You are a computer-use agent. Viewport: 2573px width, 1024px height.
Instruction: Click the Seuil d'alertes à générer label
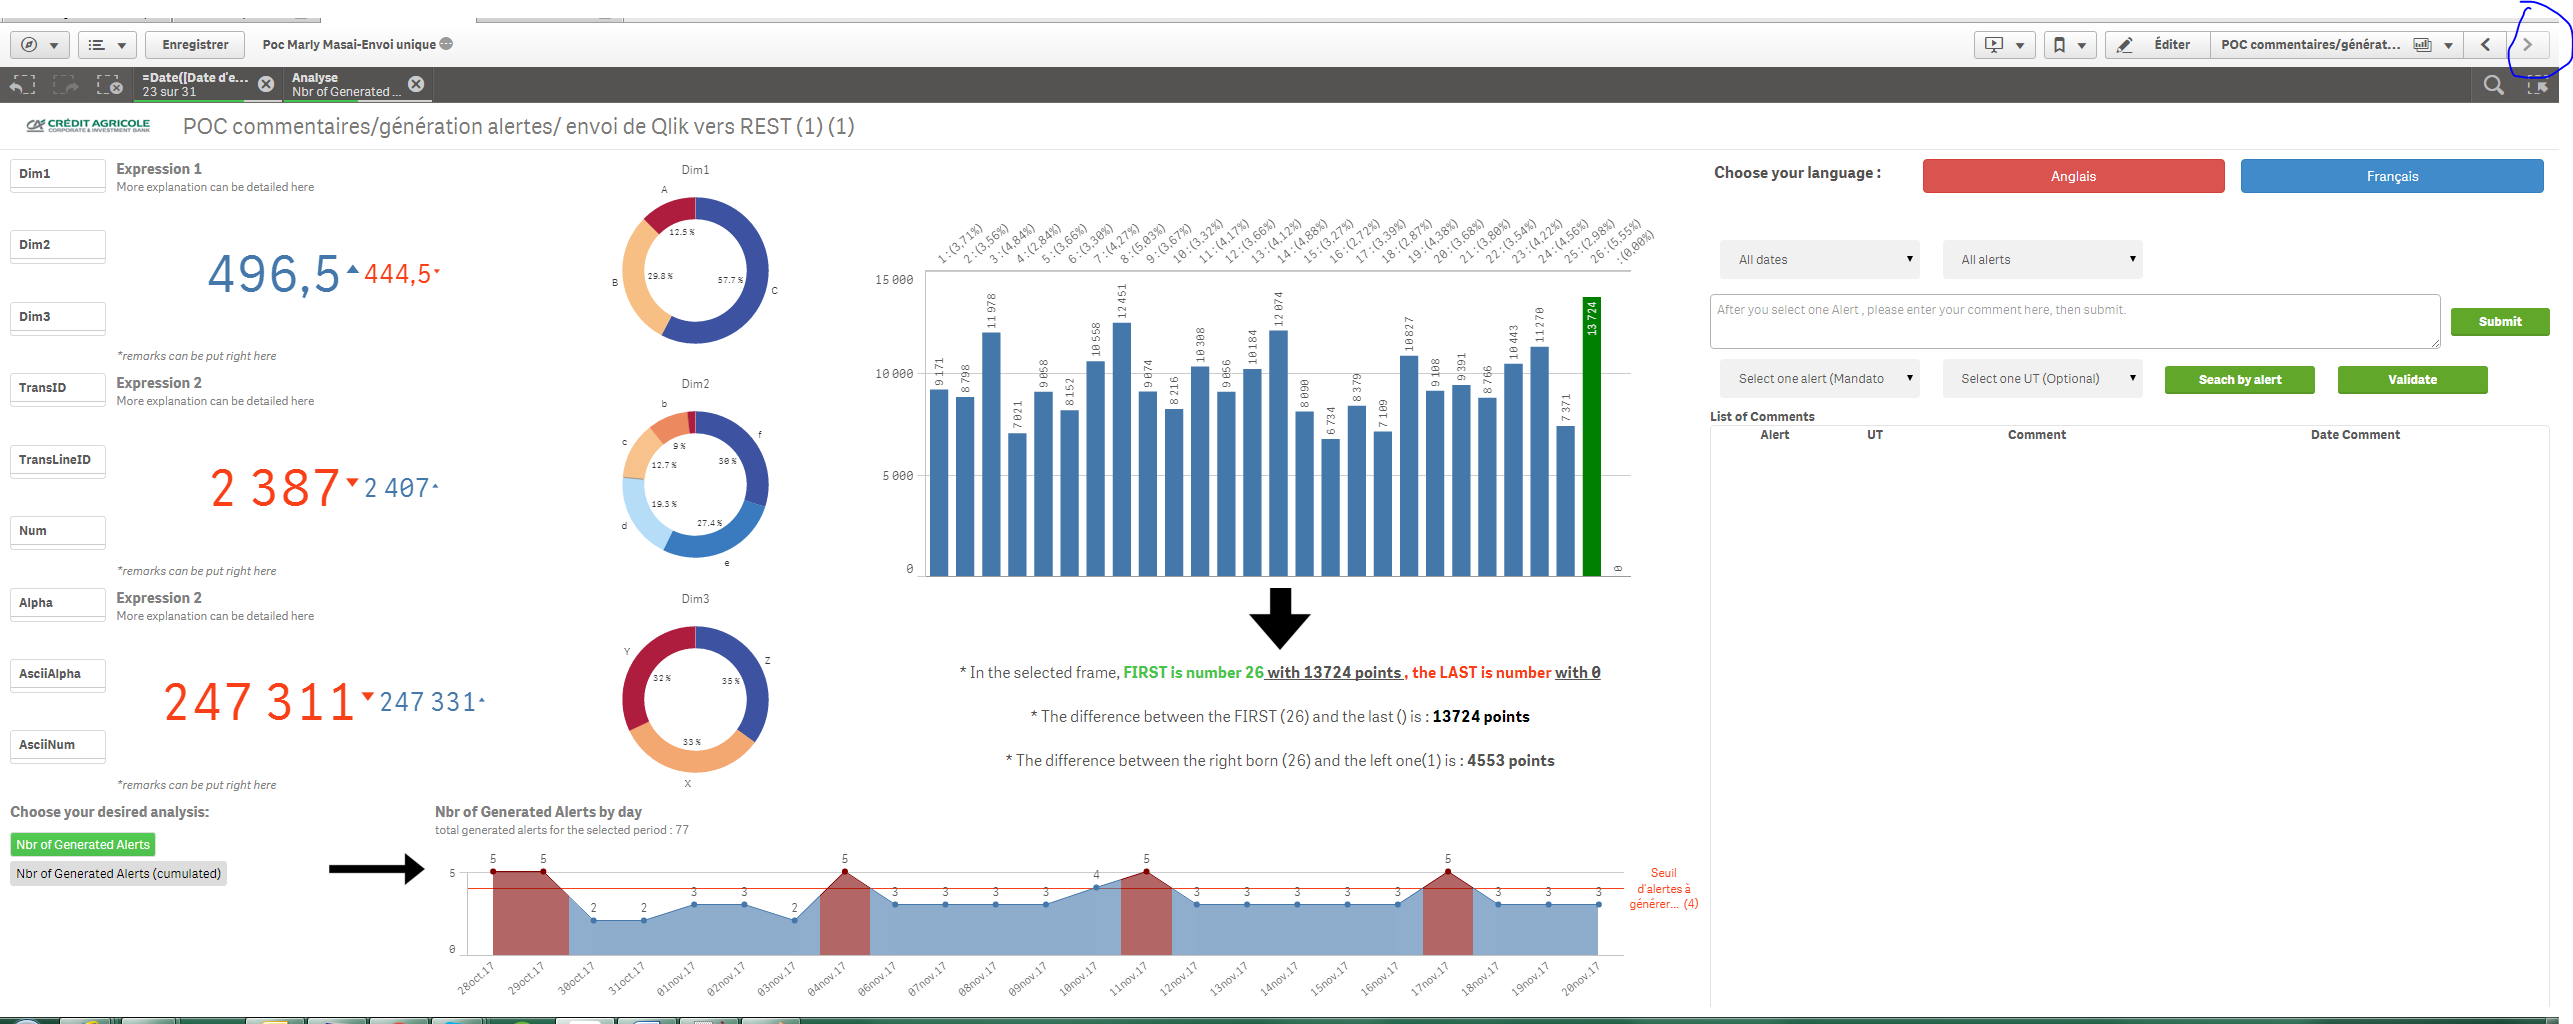coord(1663,889)
